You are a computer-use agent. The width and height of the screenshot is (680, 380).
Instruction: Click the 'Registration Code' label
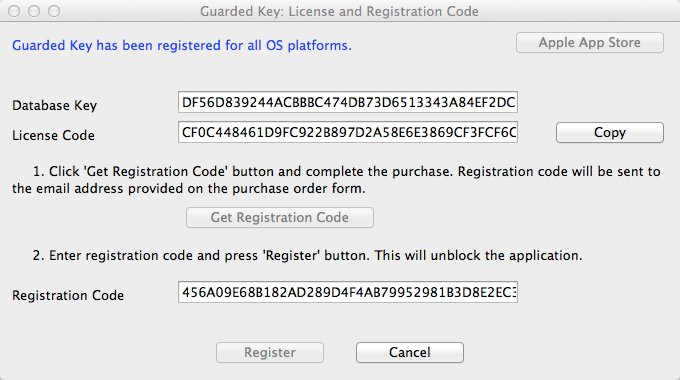[x=68, y=295]
